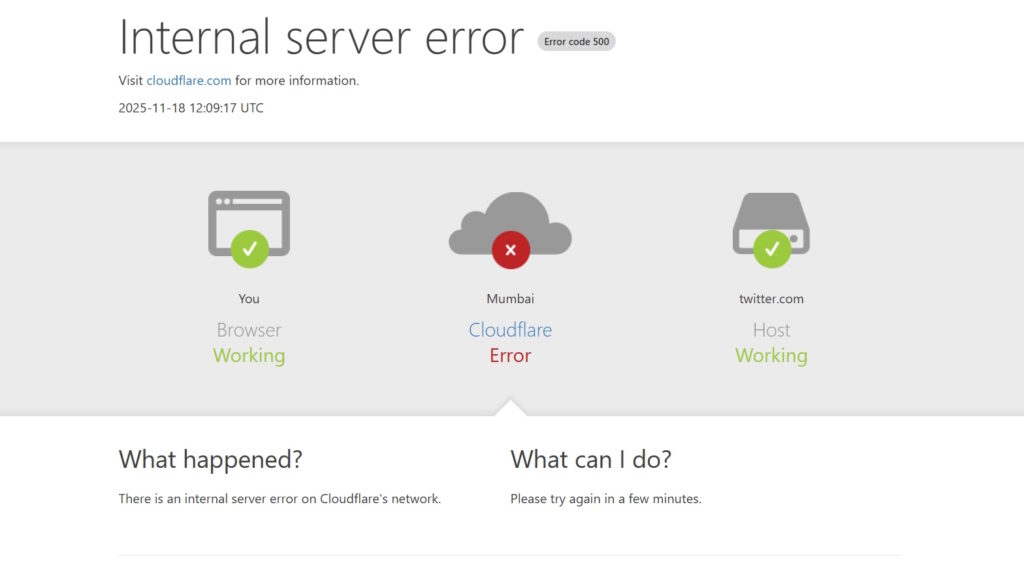This screenshot has width=1024, height=577.
Task: Click the Error status text in red
Action: point(511,355)
